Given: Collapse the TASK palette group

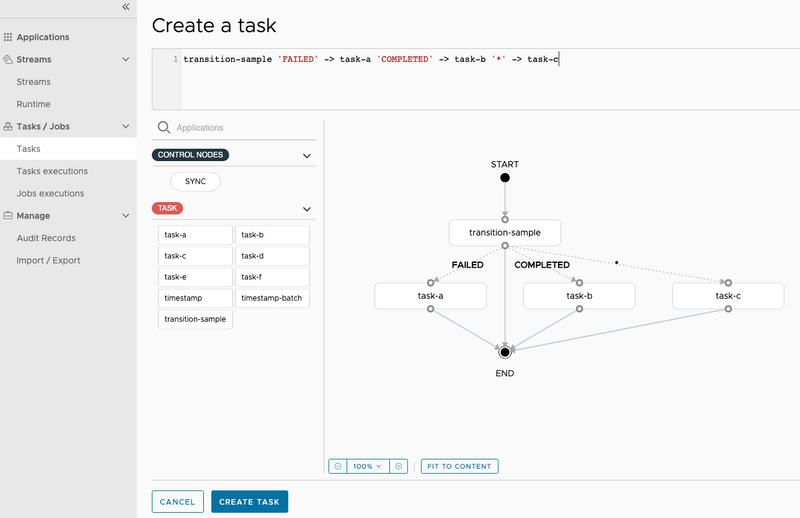Looking at the screenshot, I should (x=307, y=209).
